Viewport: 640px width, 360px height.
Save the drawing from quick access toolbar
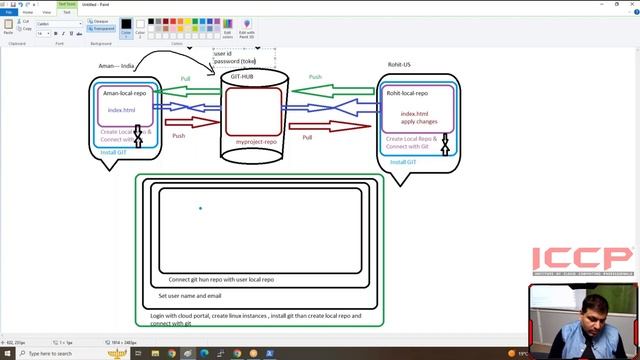(x=13, y=4)
